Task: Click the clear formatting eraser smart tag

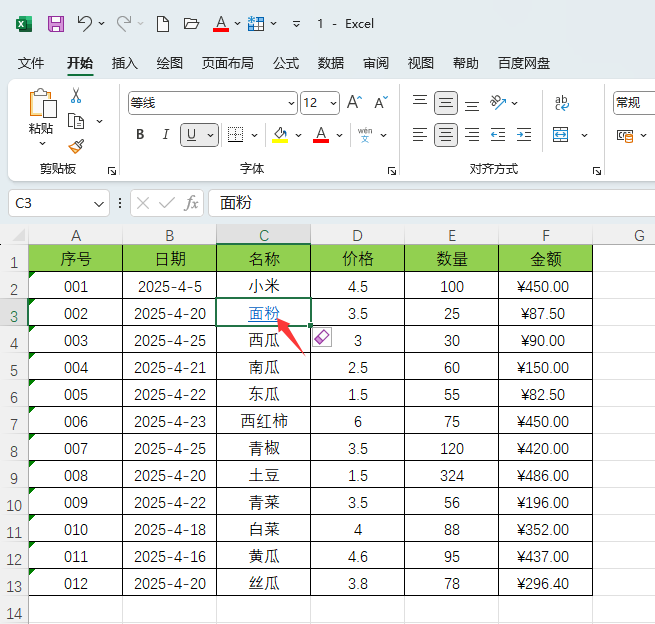Action: [322, 337]
